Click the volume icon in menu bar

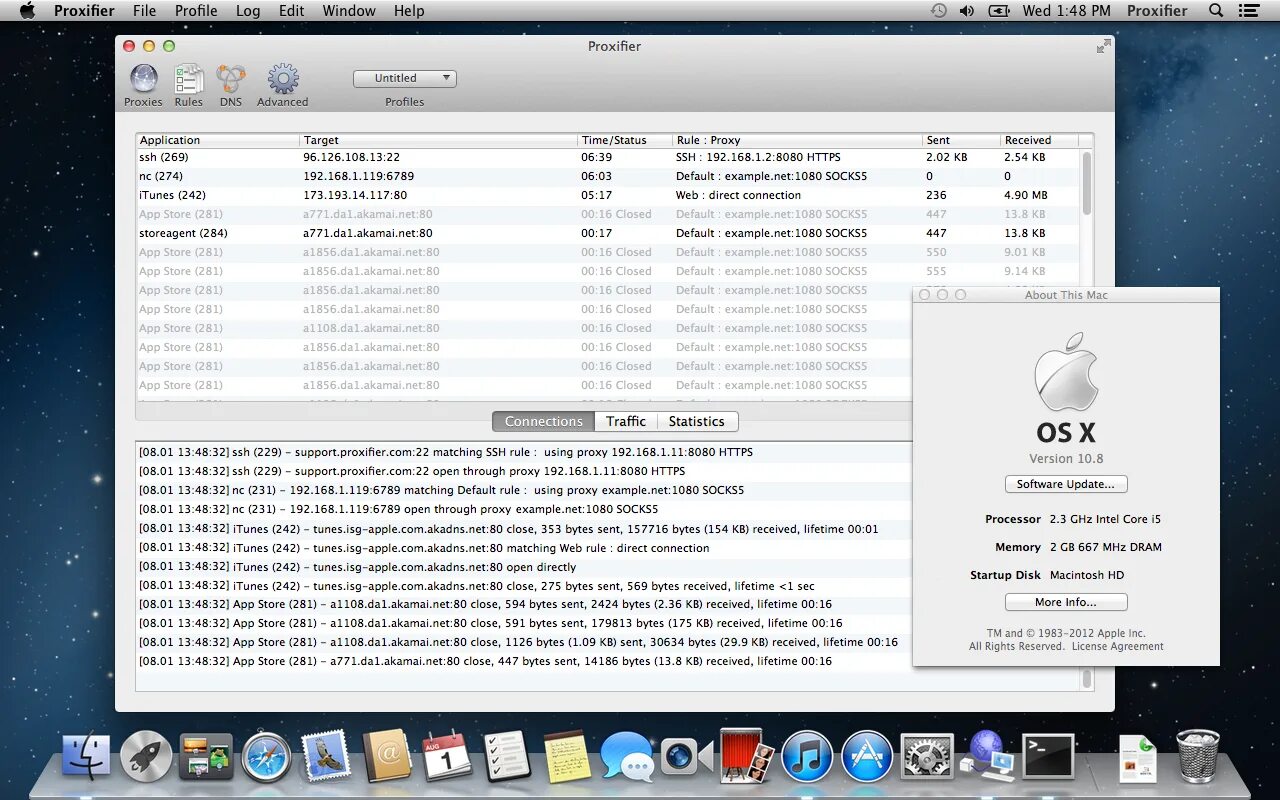click(x=967, y=11)
